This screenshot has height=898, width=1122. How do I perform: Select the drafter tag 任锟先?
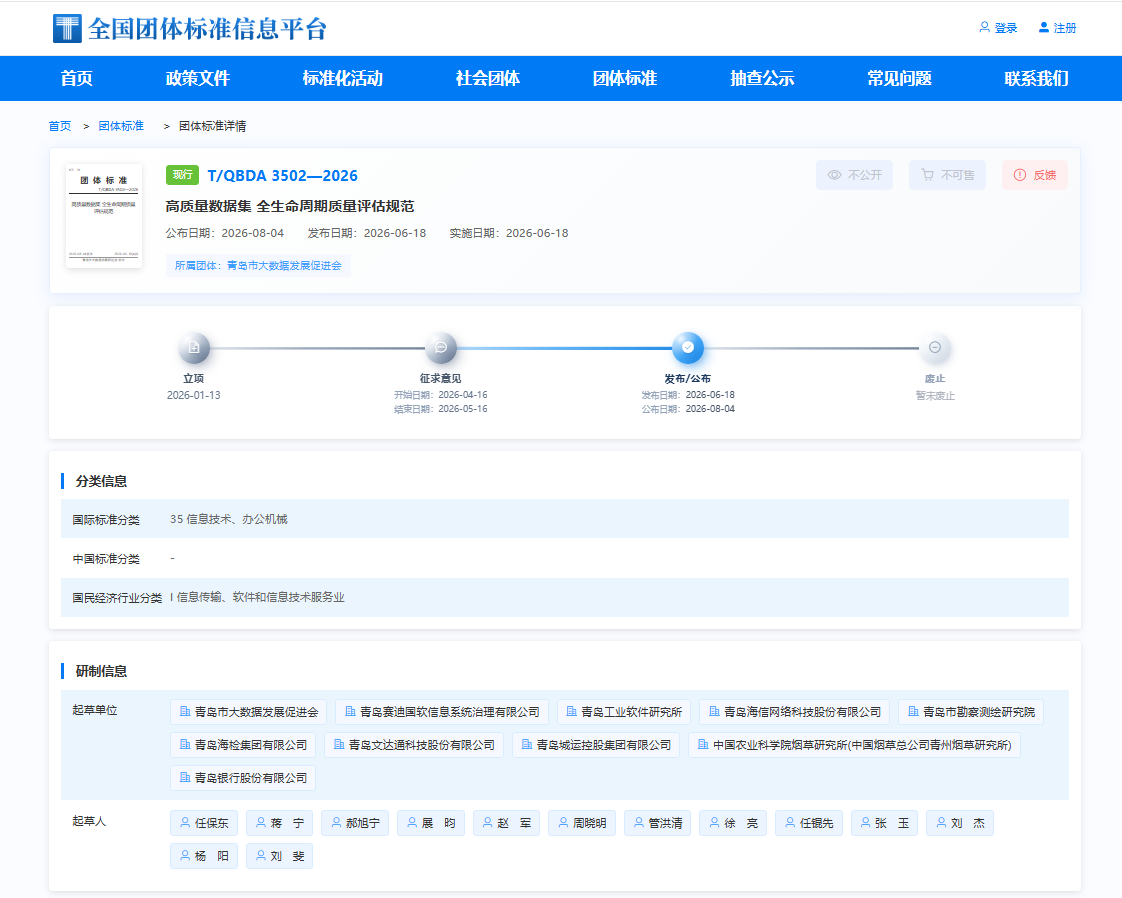point(809,823)
